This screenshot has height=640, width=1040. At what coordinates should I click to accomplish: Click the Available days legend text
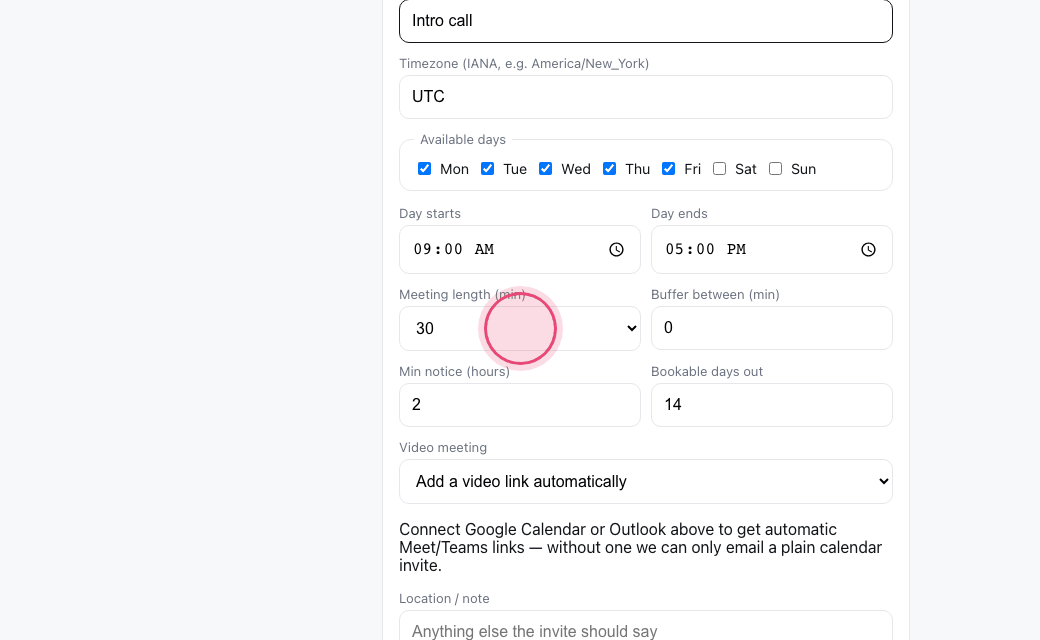tap(462, 139)
